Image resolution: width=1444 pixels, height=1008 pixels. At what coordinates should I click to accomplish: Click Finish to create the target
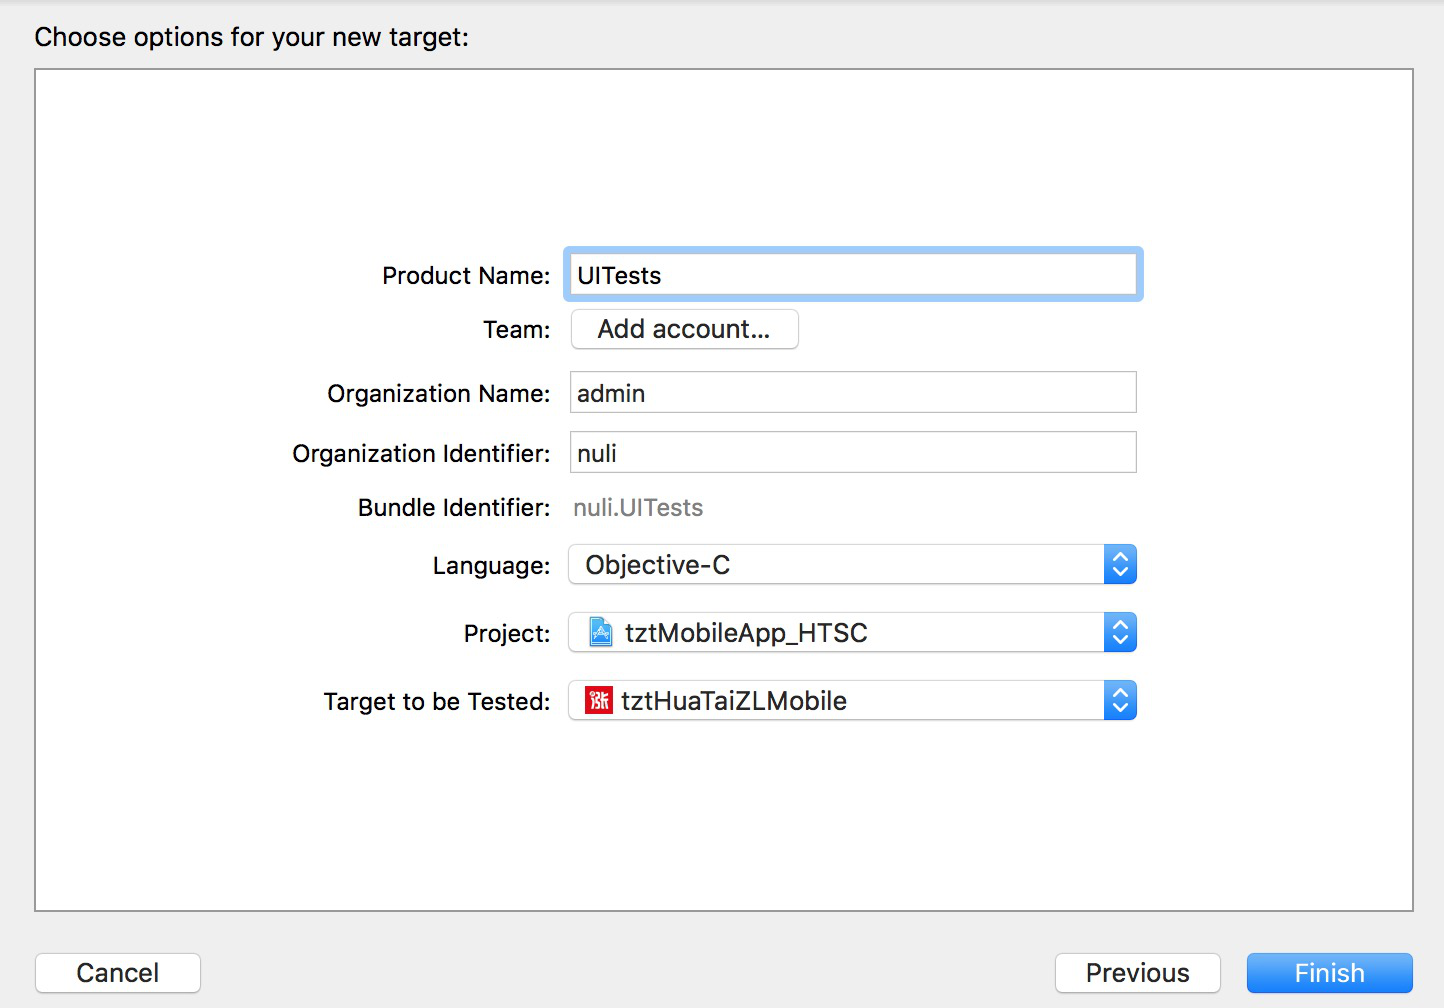point(1329,973)
